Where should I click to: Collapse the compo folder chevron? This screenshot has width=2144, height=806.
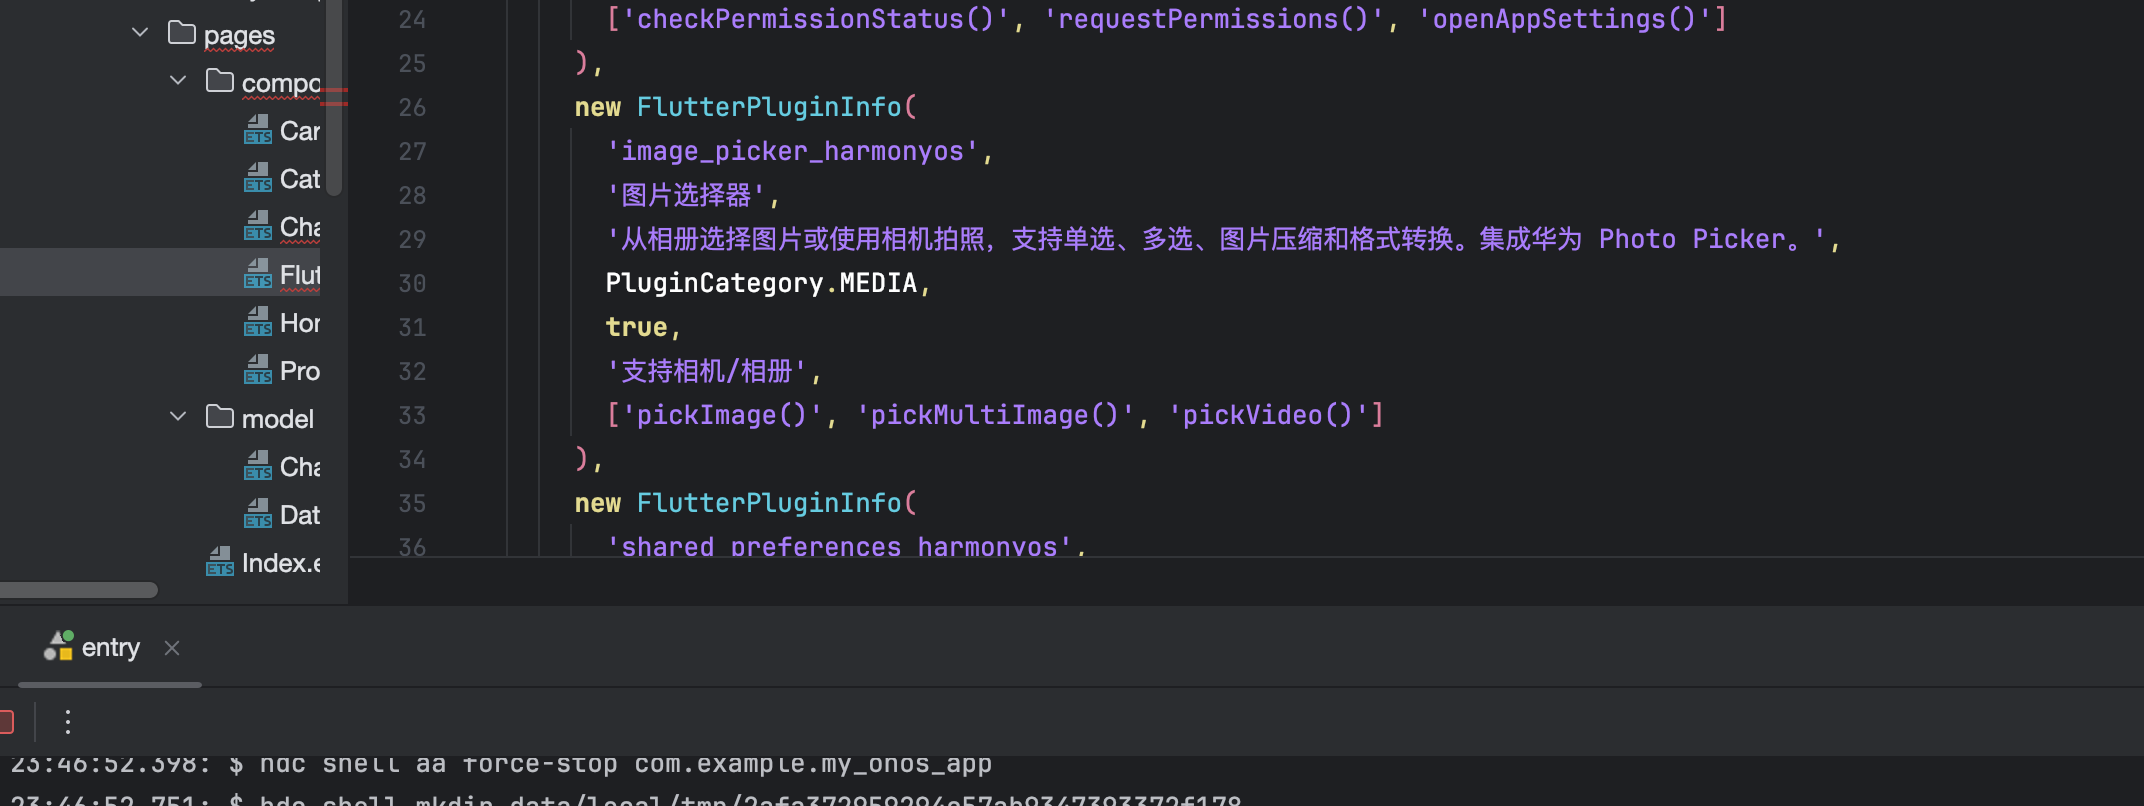pos(178,80)
